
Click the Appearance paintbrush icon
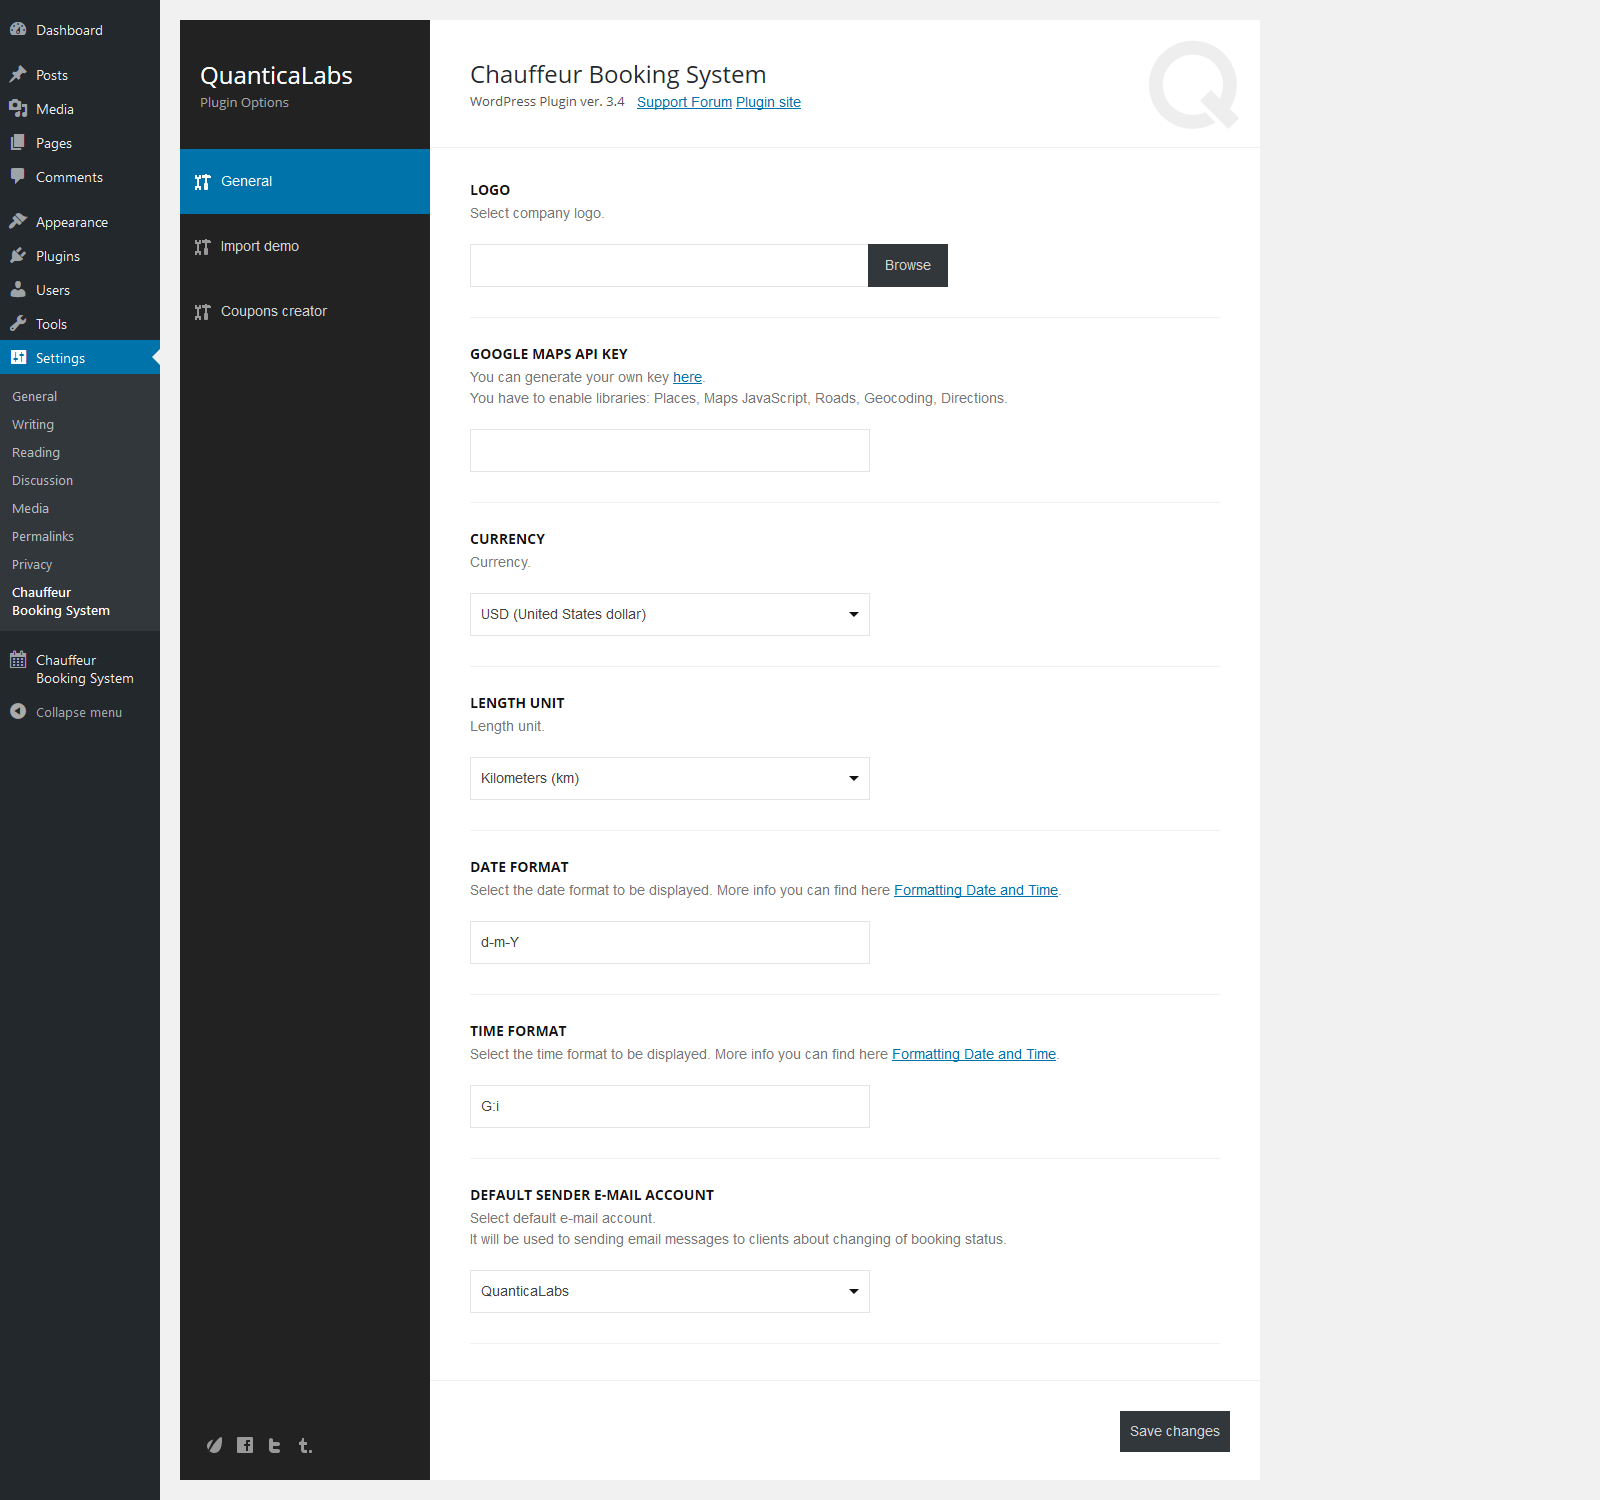(x=18, y=221)
